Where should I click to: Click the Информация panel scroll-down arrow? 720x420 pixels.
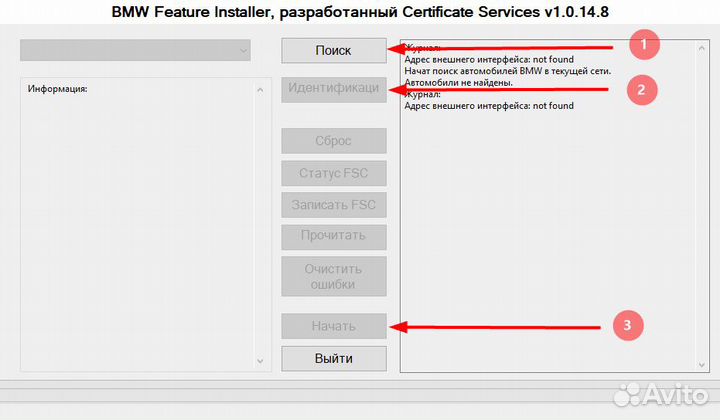258,360
